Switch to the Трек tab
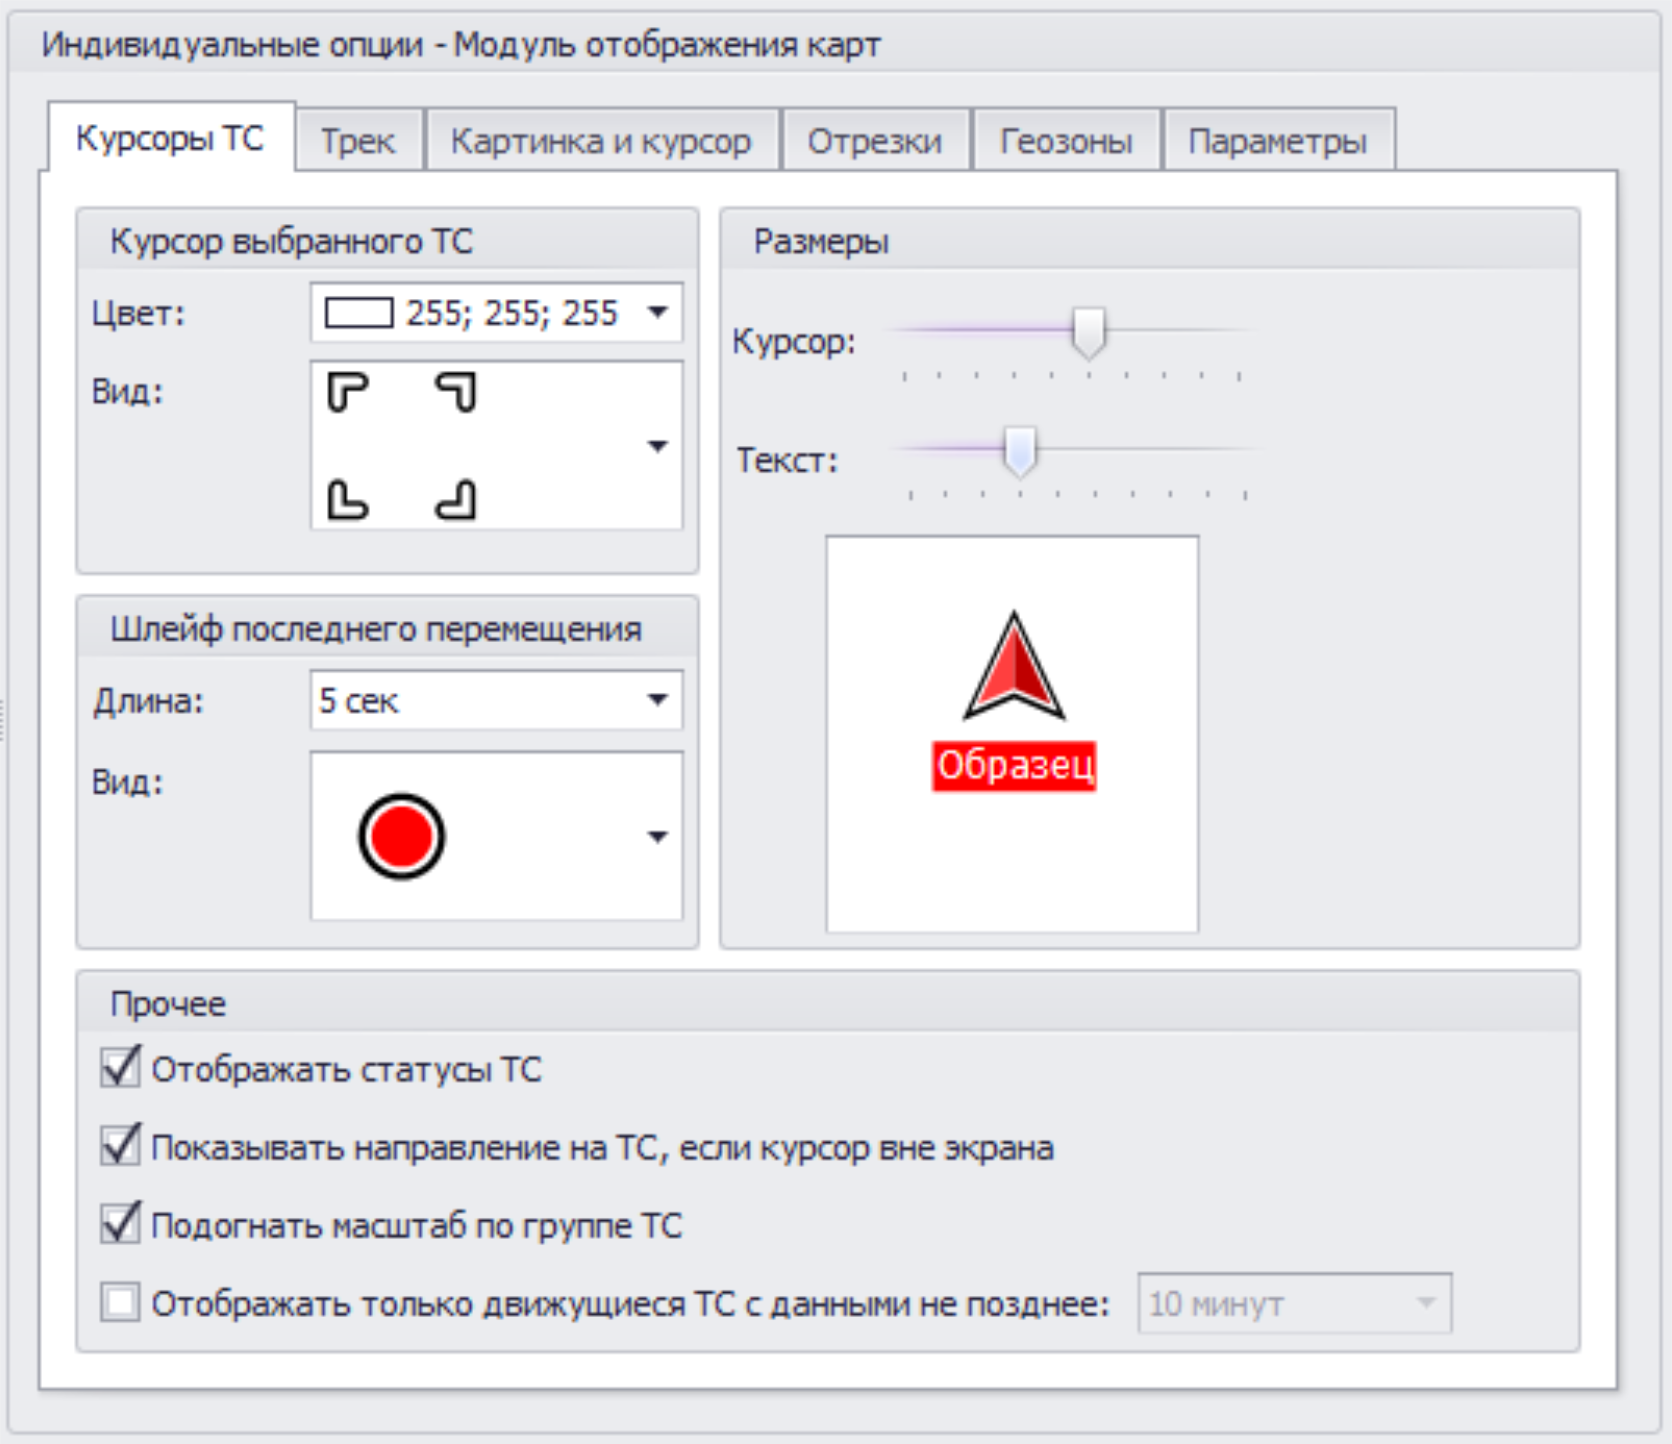Image resolution: width=1672 pixels, height=1444 pixels. point(358,141)
